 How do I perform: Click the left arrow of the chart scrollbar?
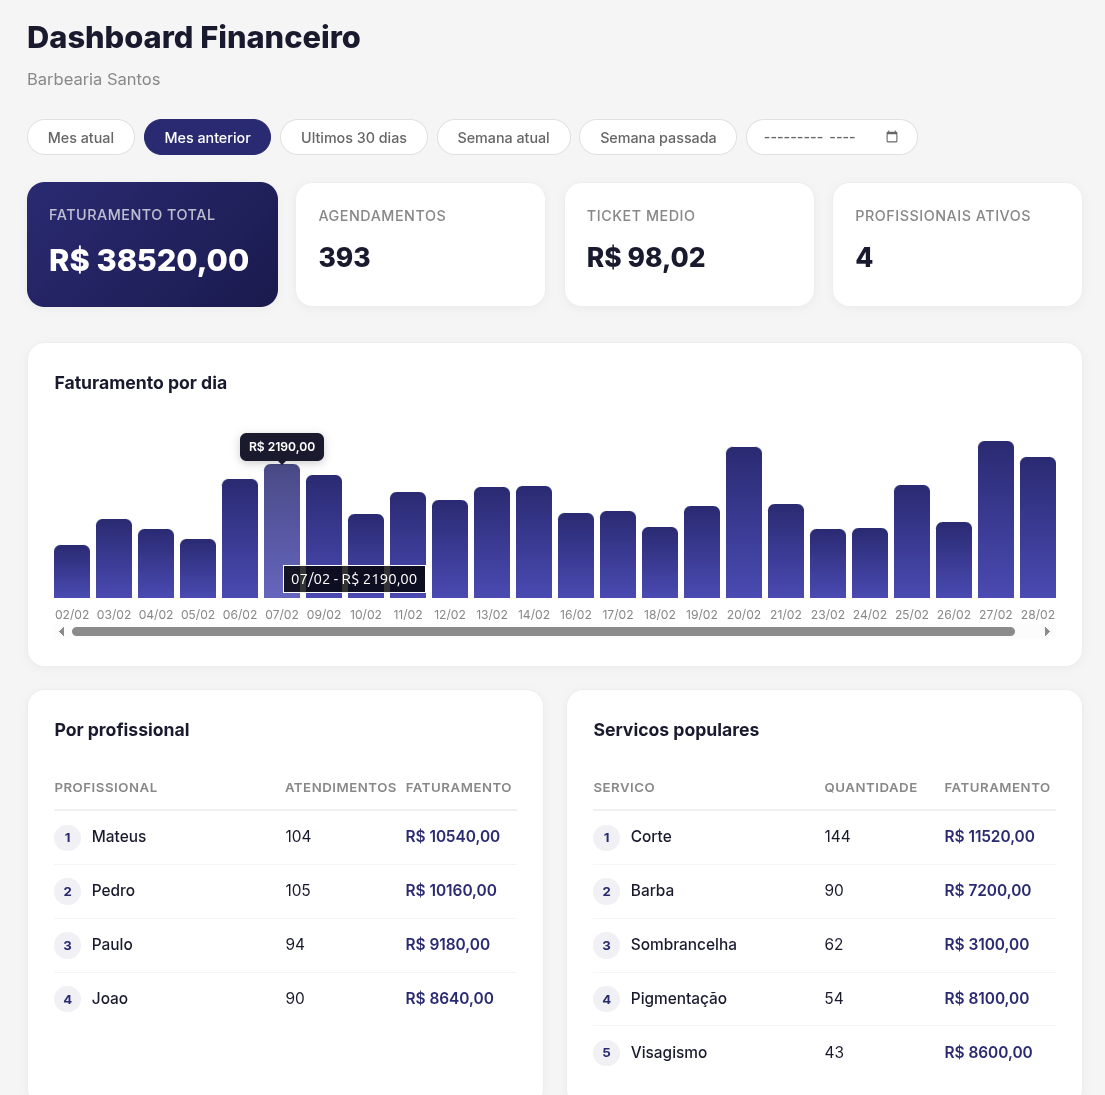point(61,631)
